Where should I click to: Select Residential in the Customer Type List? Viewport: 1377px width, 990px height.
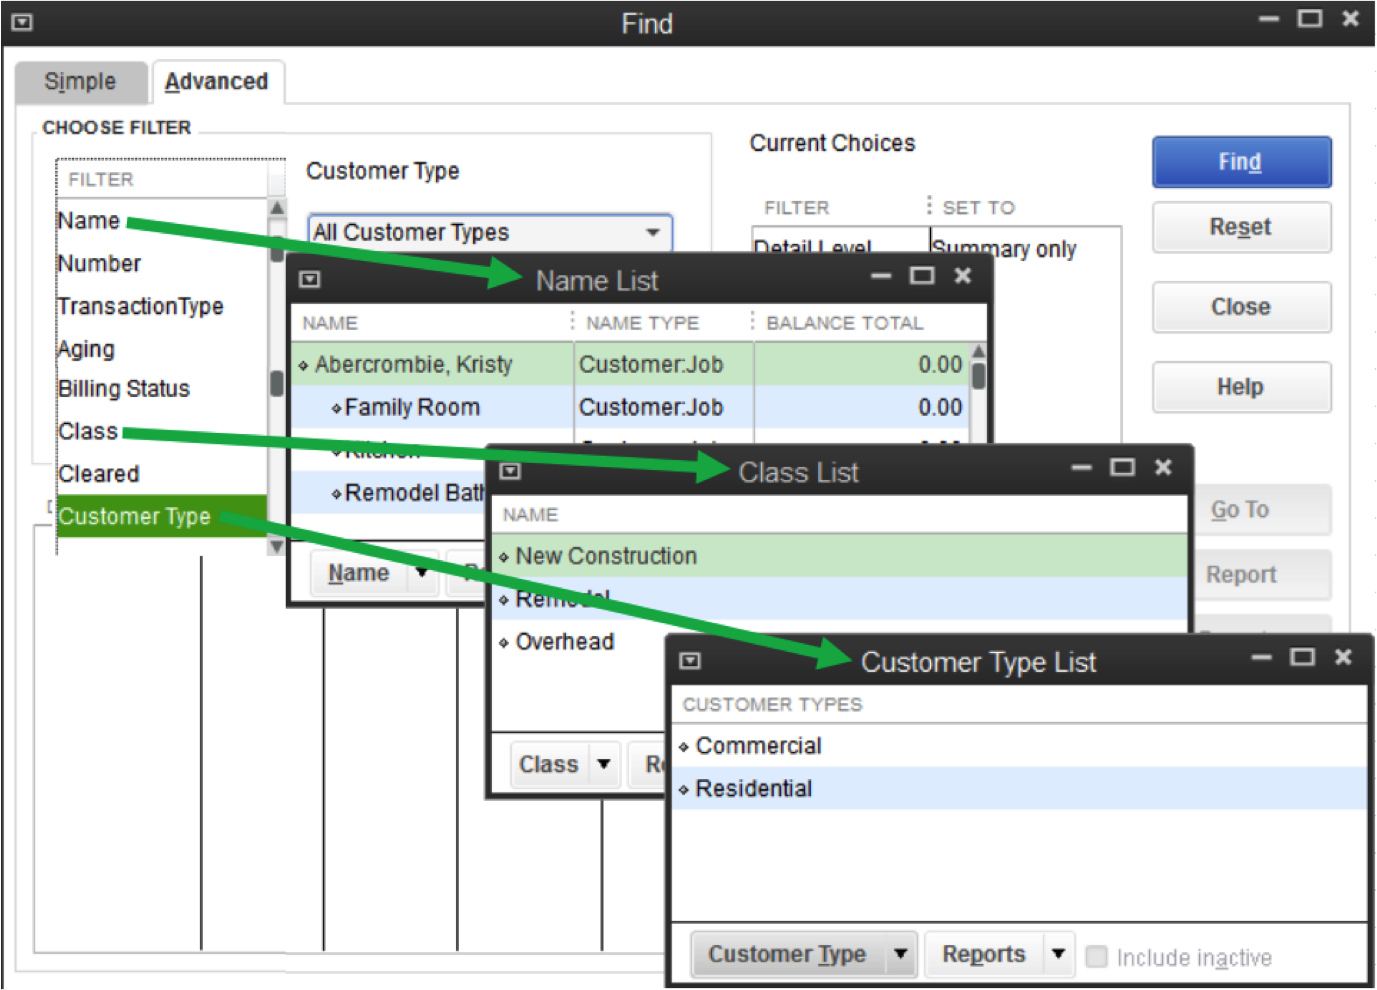click(x=754, y=789)
